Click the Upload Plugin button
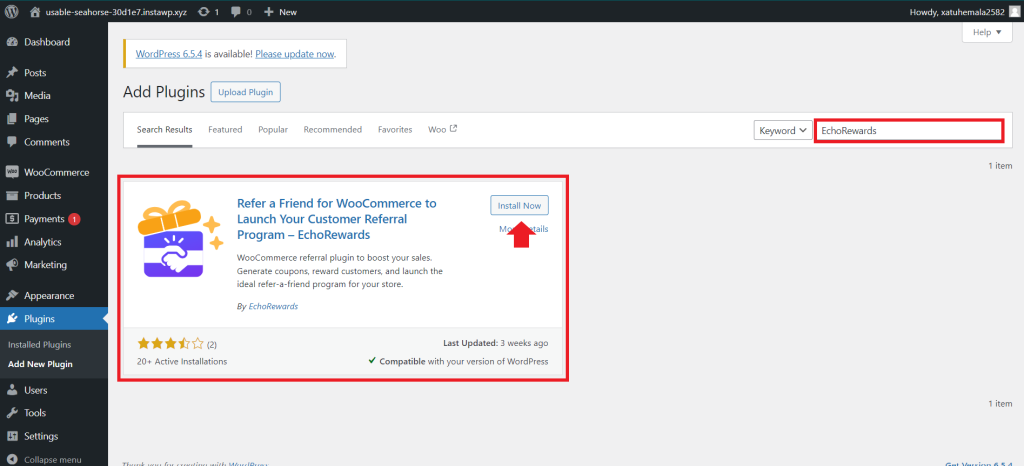This screenshot has width=1024, height=466. tap(246, 92)
